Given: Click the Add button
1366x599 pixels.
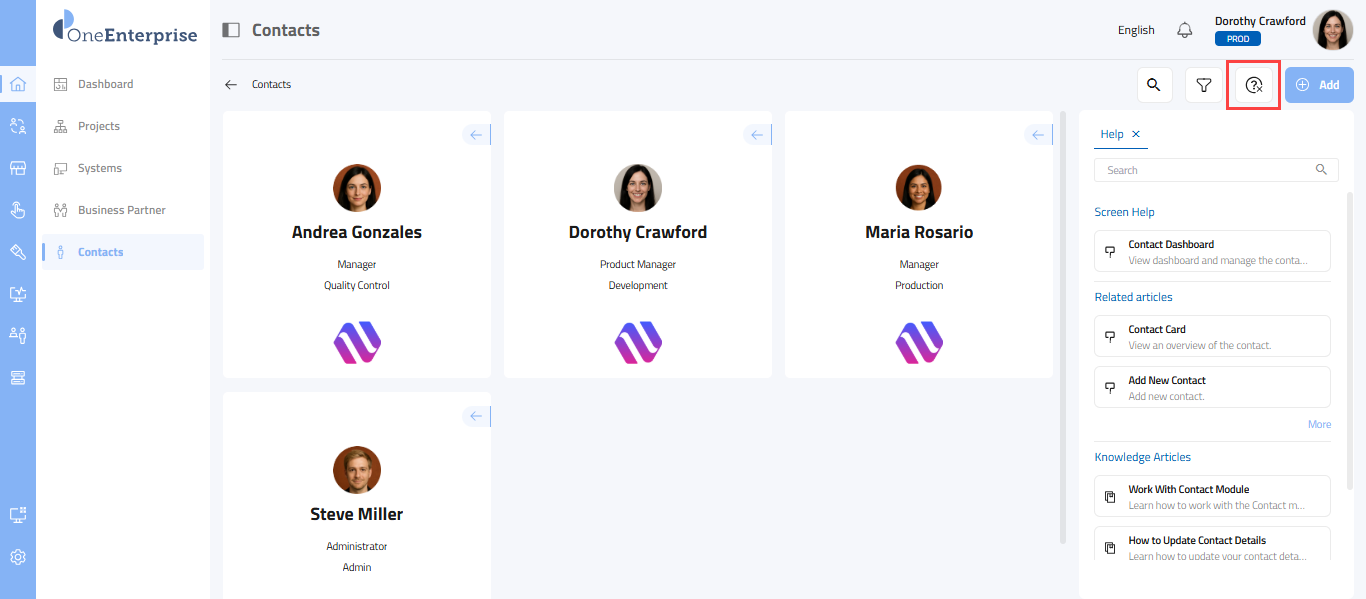Looking at the screenshot, I should tap(1319, 85).
